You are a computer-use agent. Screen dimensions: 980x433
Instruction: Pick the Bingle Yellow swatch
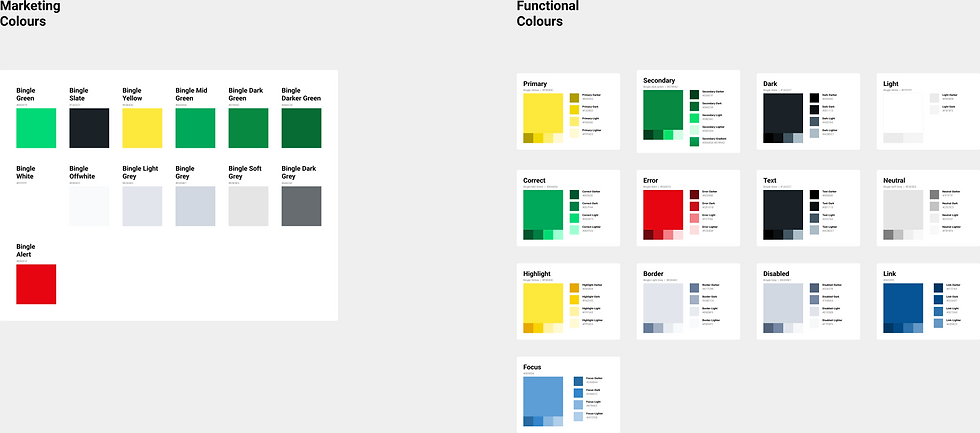(142, 128)
